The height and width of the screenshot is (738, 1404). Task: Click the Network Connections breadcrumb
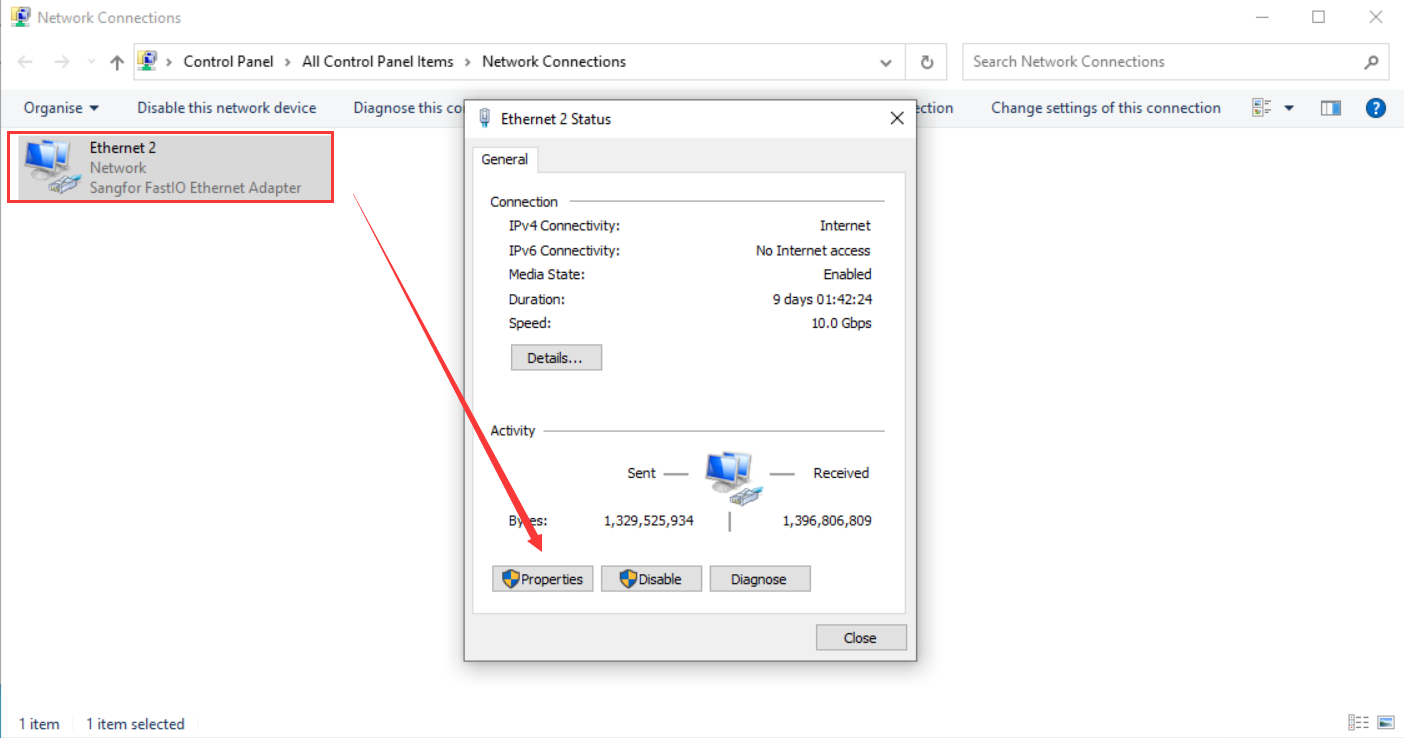pyautogui.click(x=554, y=61)
